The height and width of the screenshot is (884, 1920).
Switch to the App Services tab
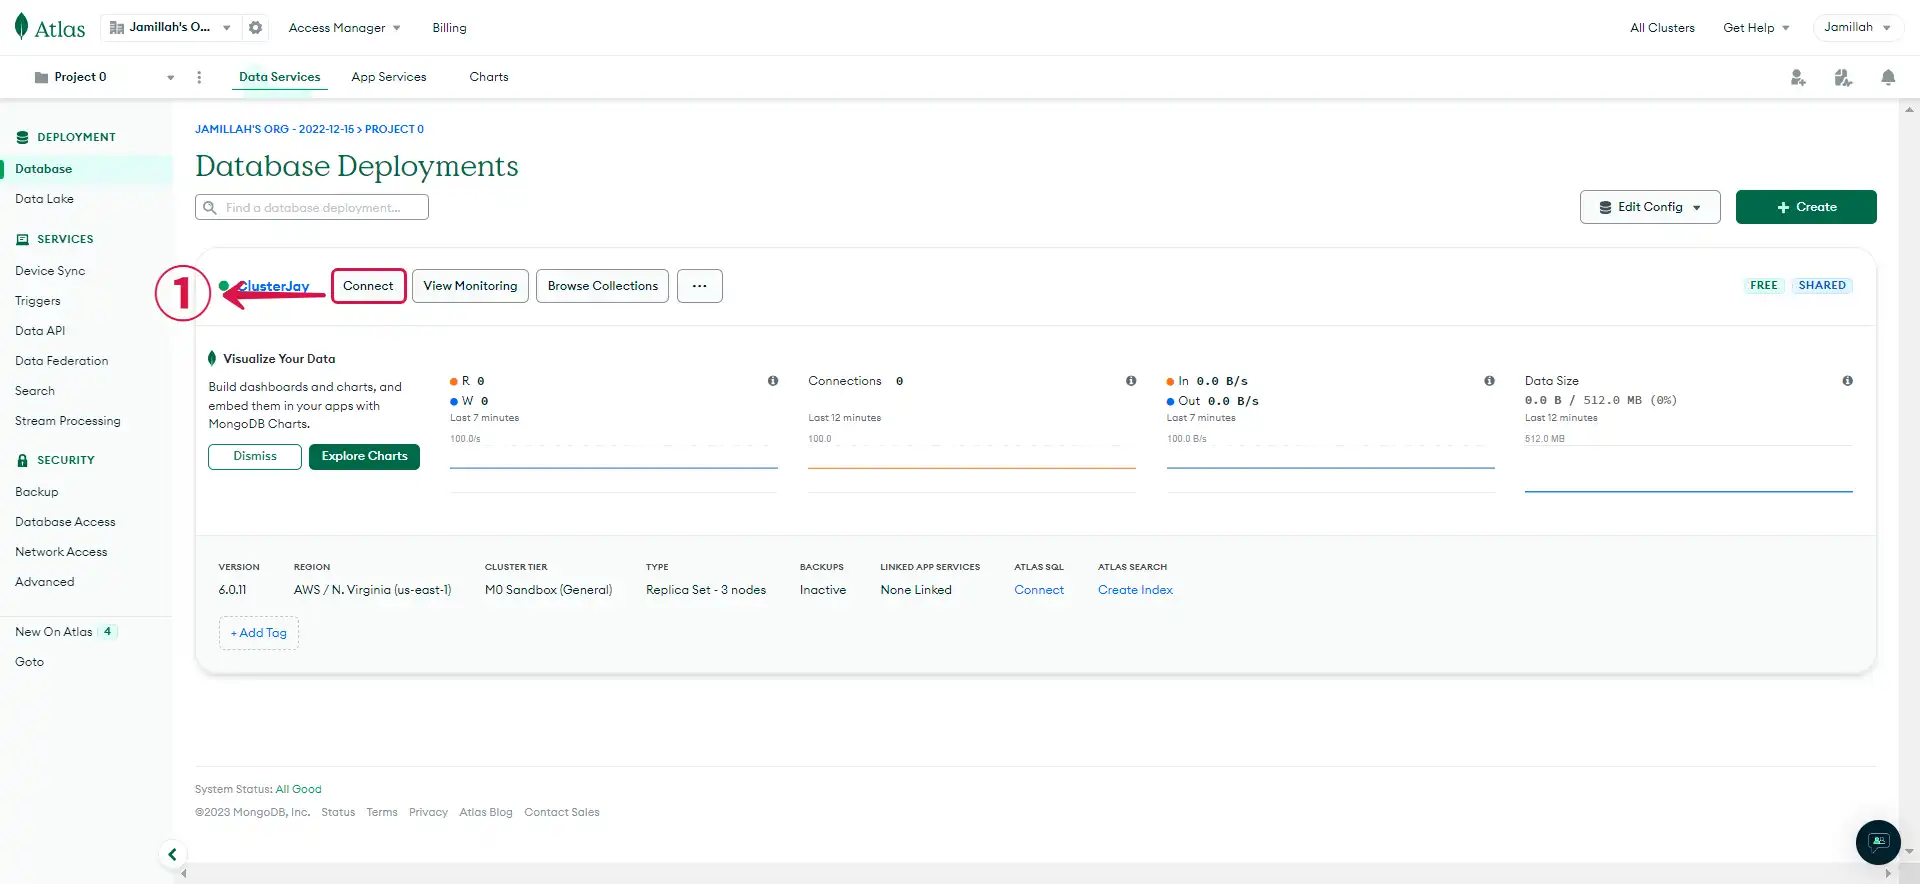389,77
